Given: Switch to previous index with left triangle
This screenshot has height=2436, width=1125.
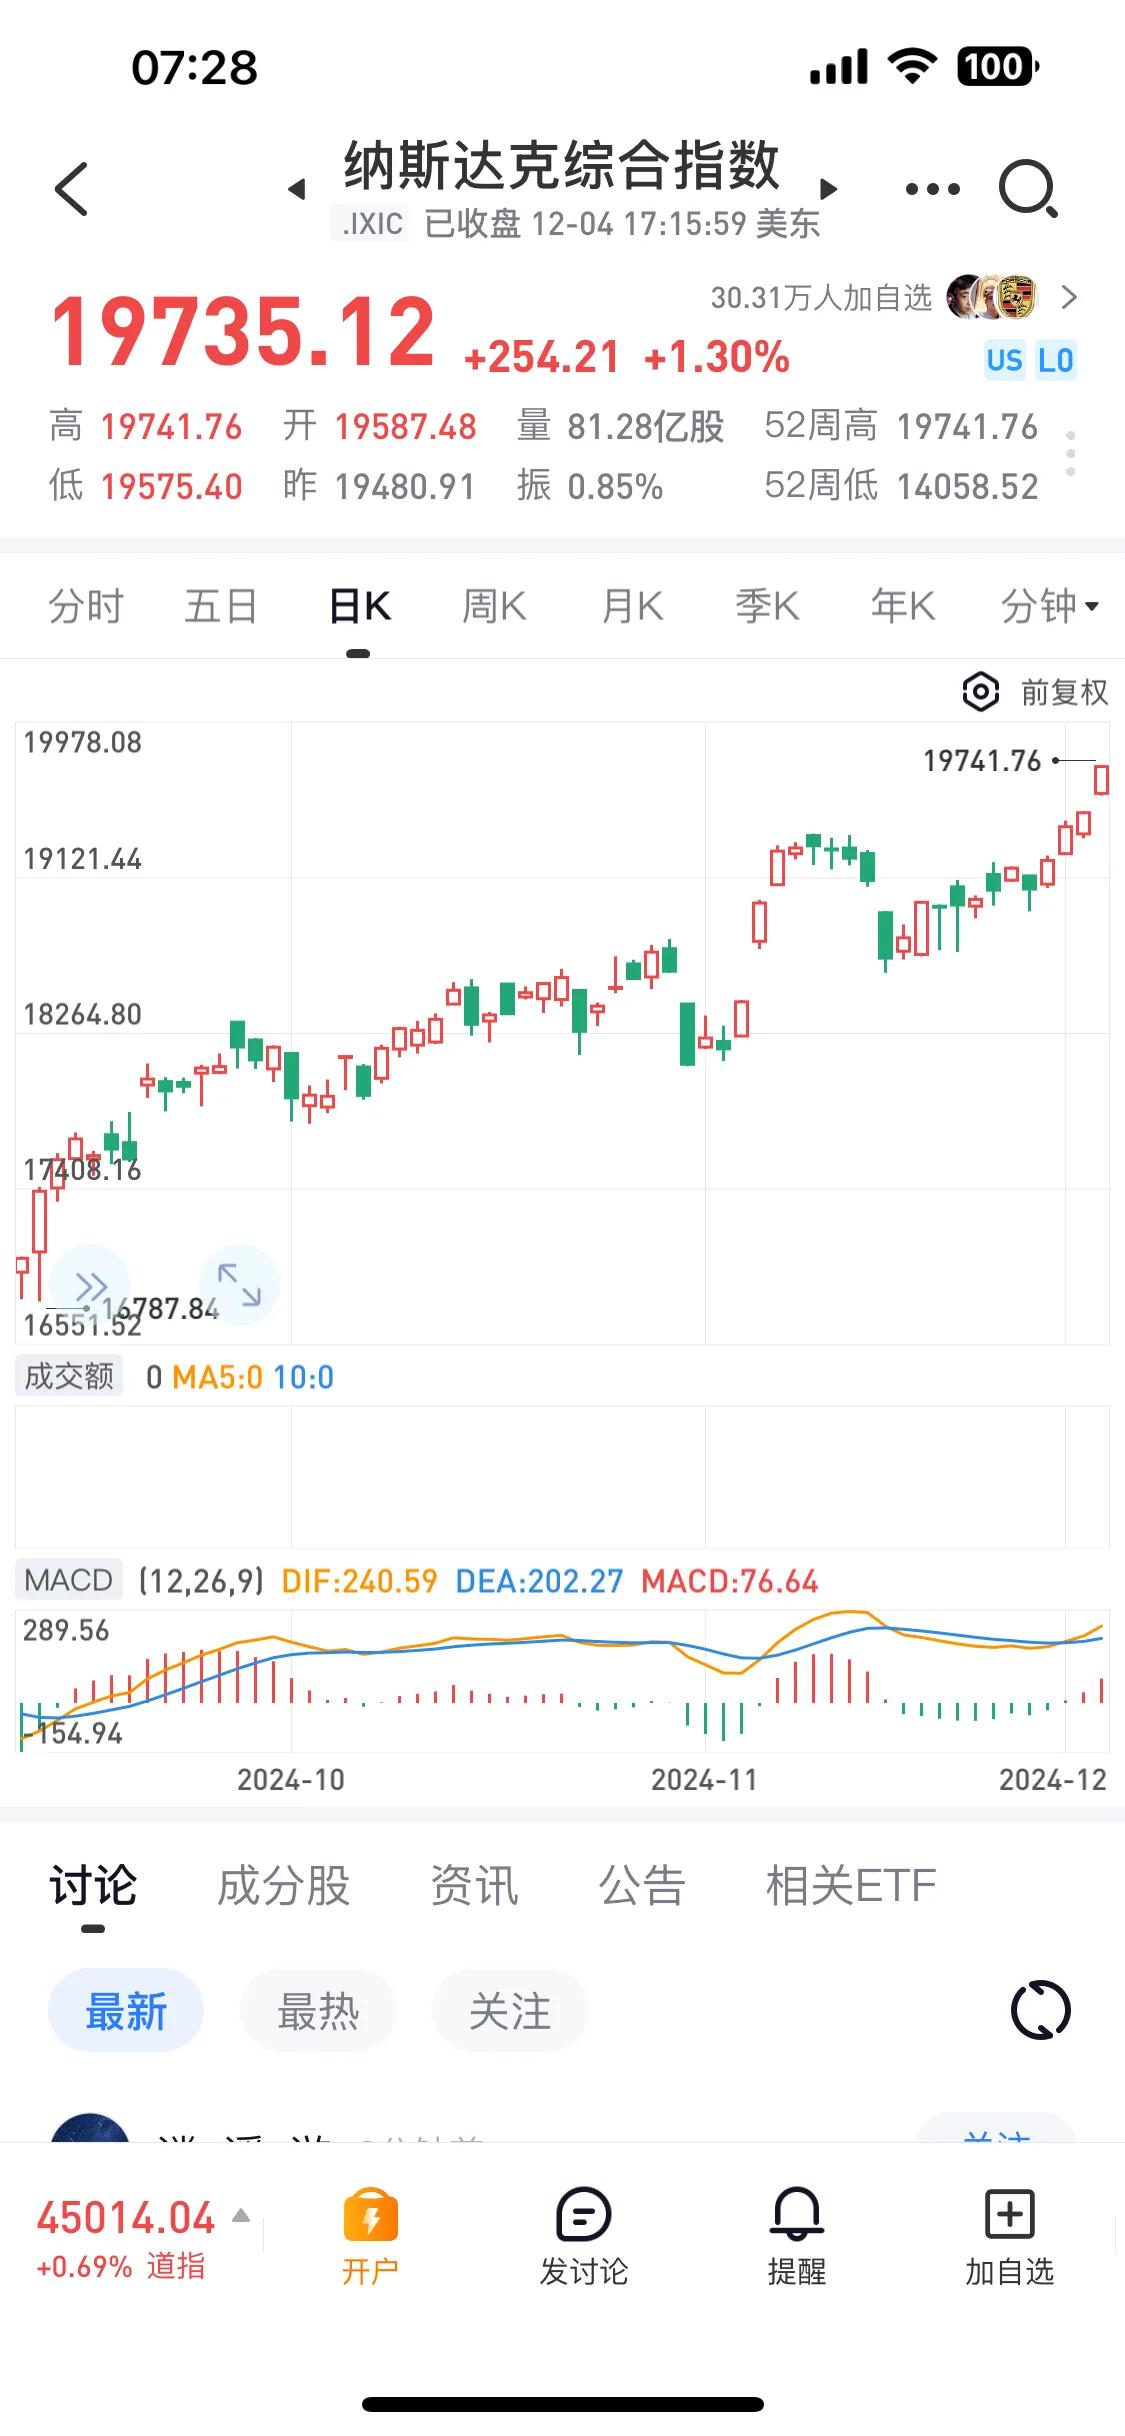Looking at the screenshot, I should (296, 189).
